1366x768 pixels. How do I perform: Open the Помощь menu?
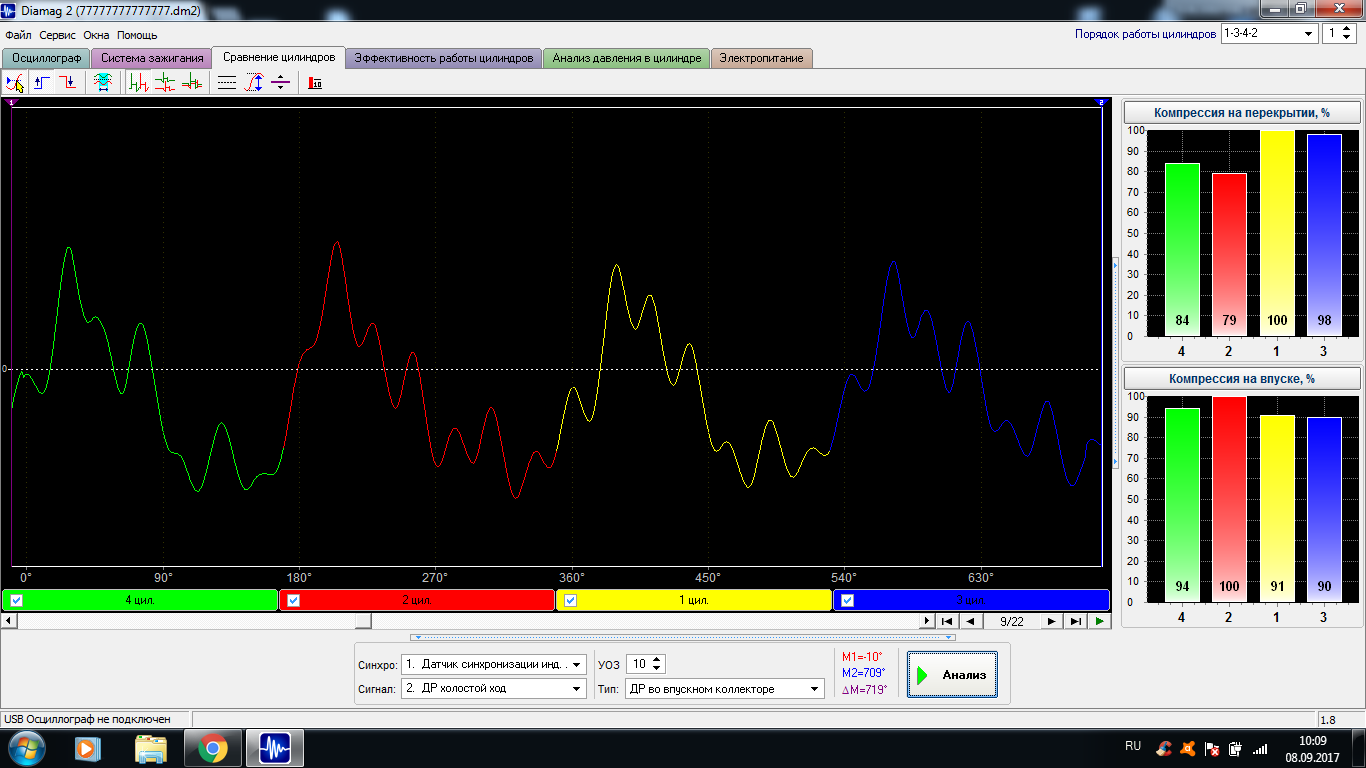pyautogui.click(x=137, y=35)
